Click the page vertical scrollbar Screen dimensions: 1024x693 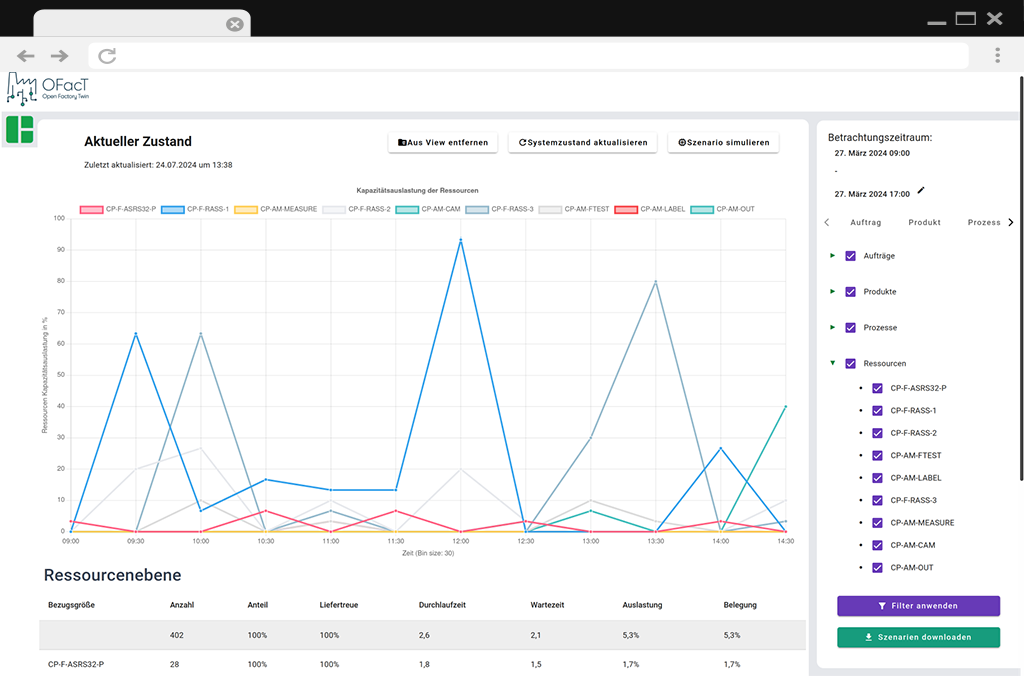coord(1021,279)
